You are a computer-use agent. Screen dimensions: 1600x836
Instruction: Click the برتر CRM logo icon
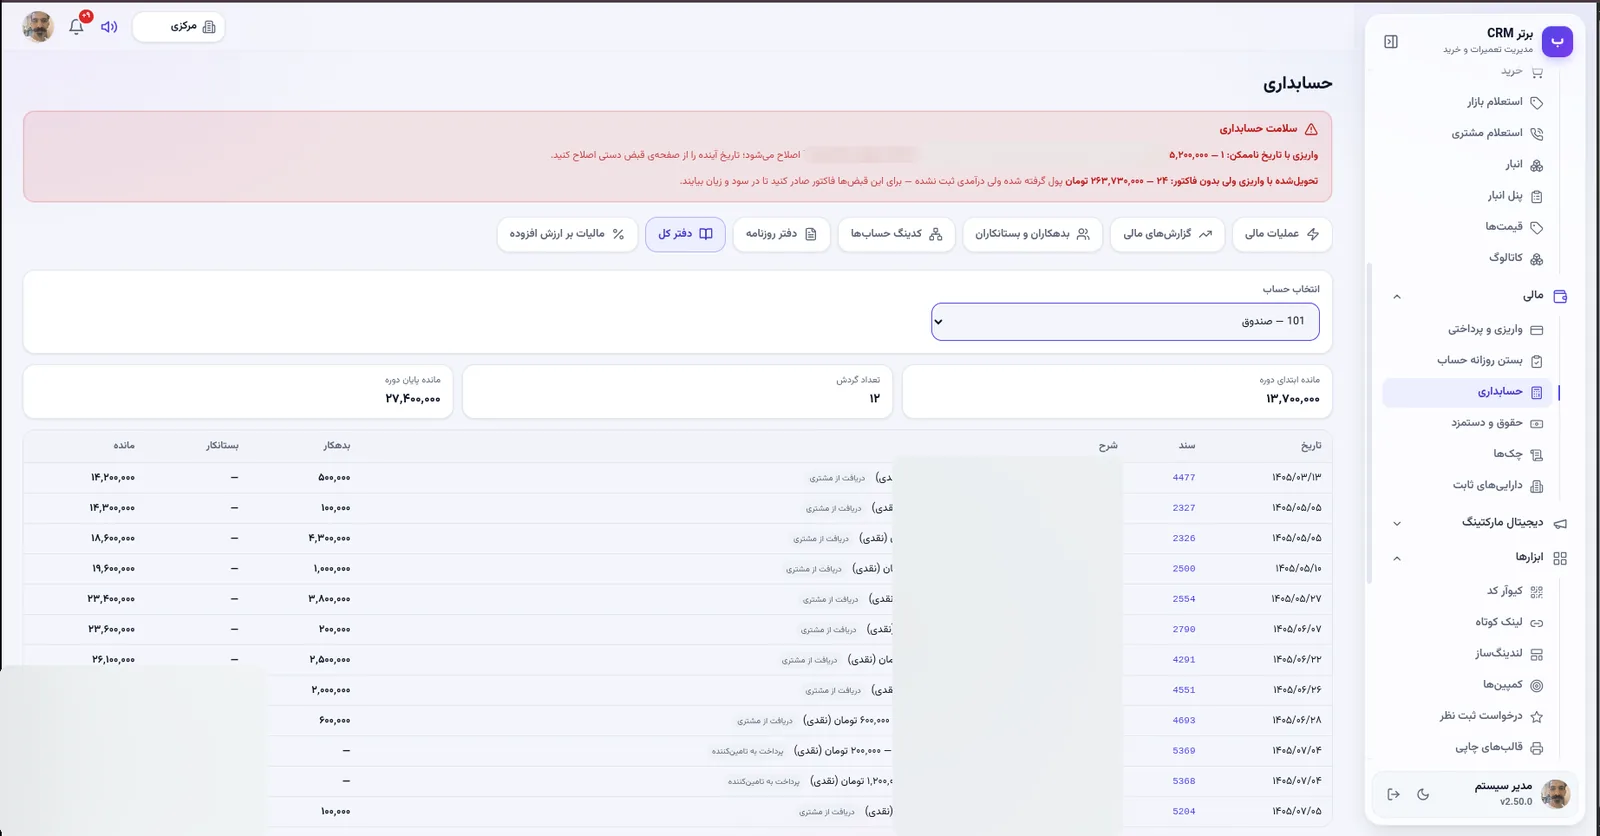pyautogui.click(x=1557, y=42)
